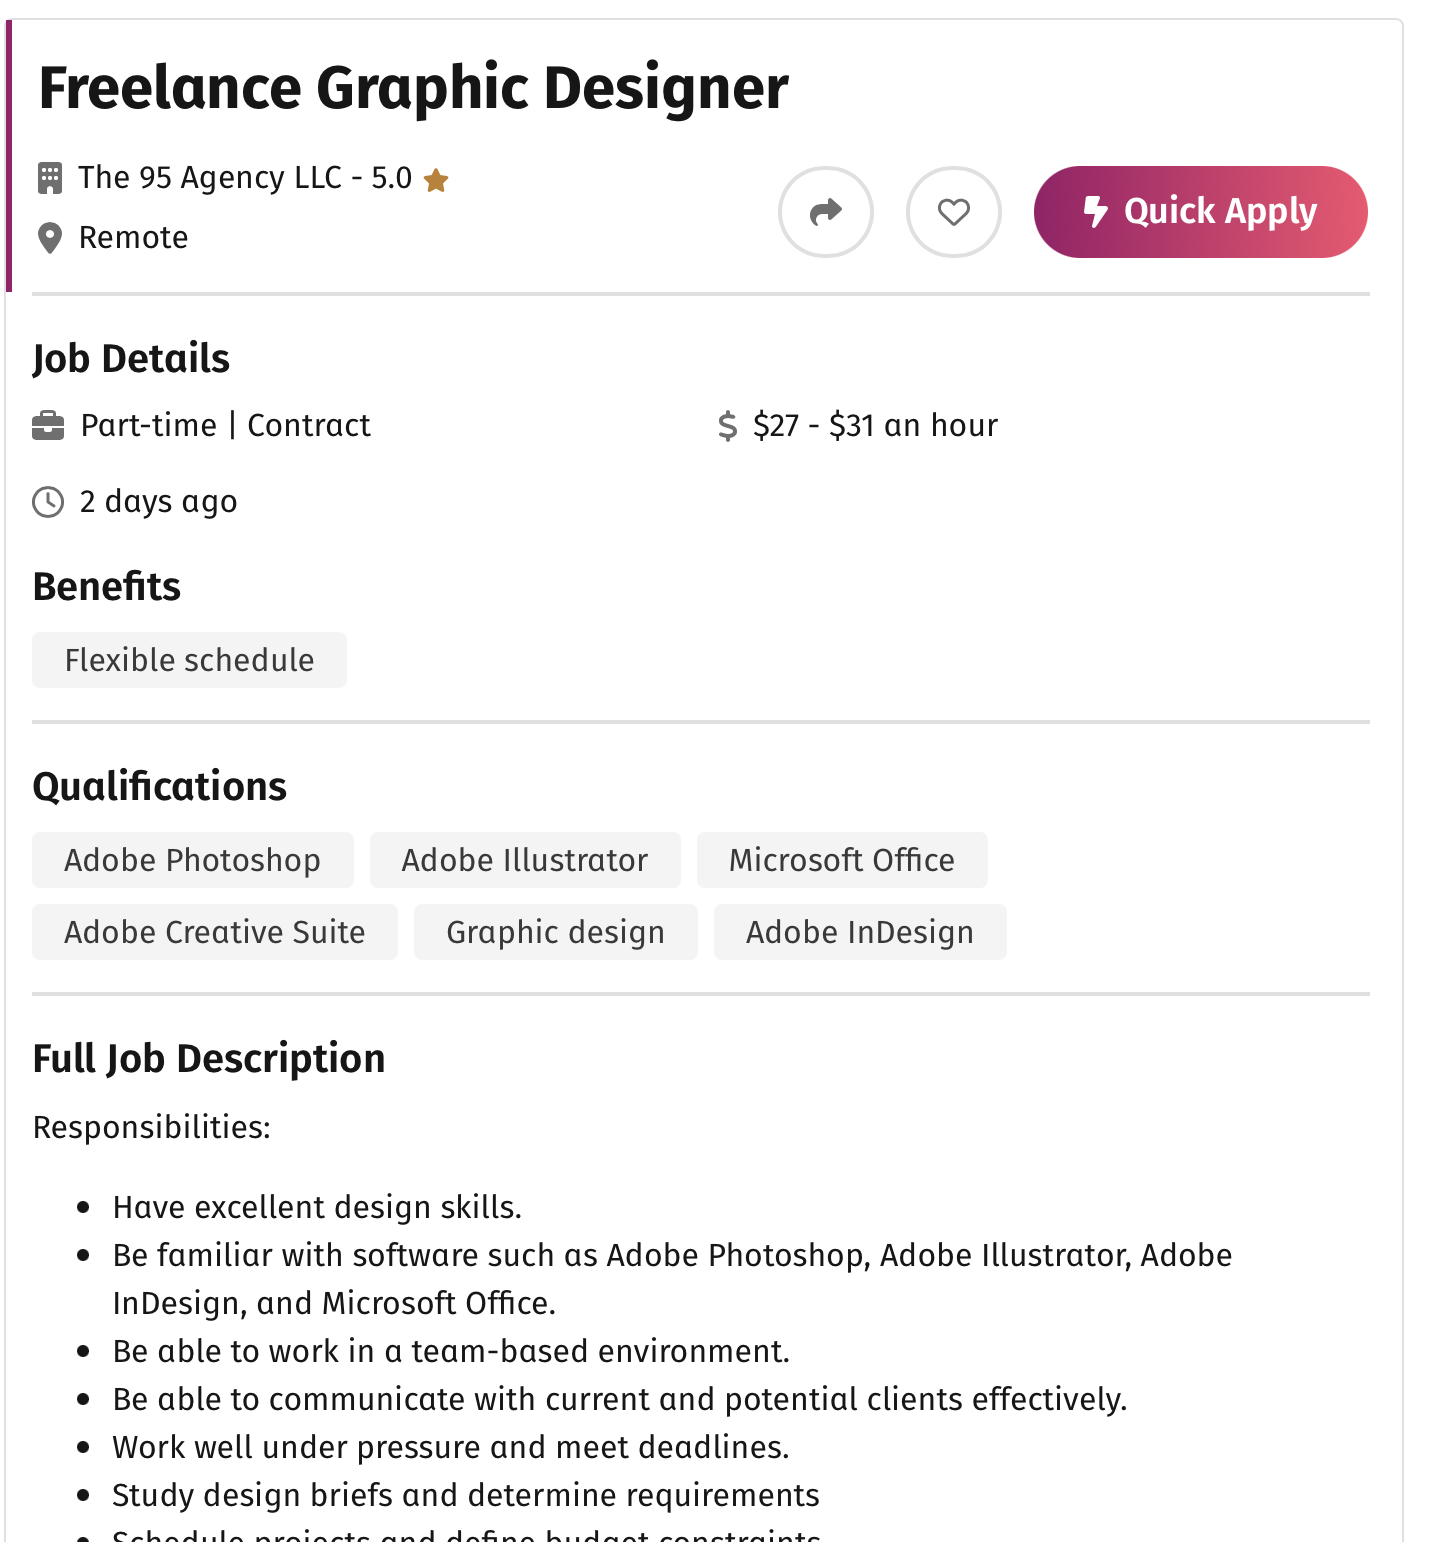Select the Adobe Photoshop qualification tag
Image resolution: width=1434 pixels, height=1542 pixels.
pyautogui.click(x=192, y=860)
